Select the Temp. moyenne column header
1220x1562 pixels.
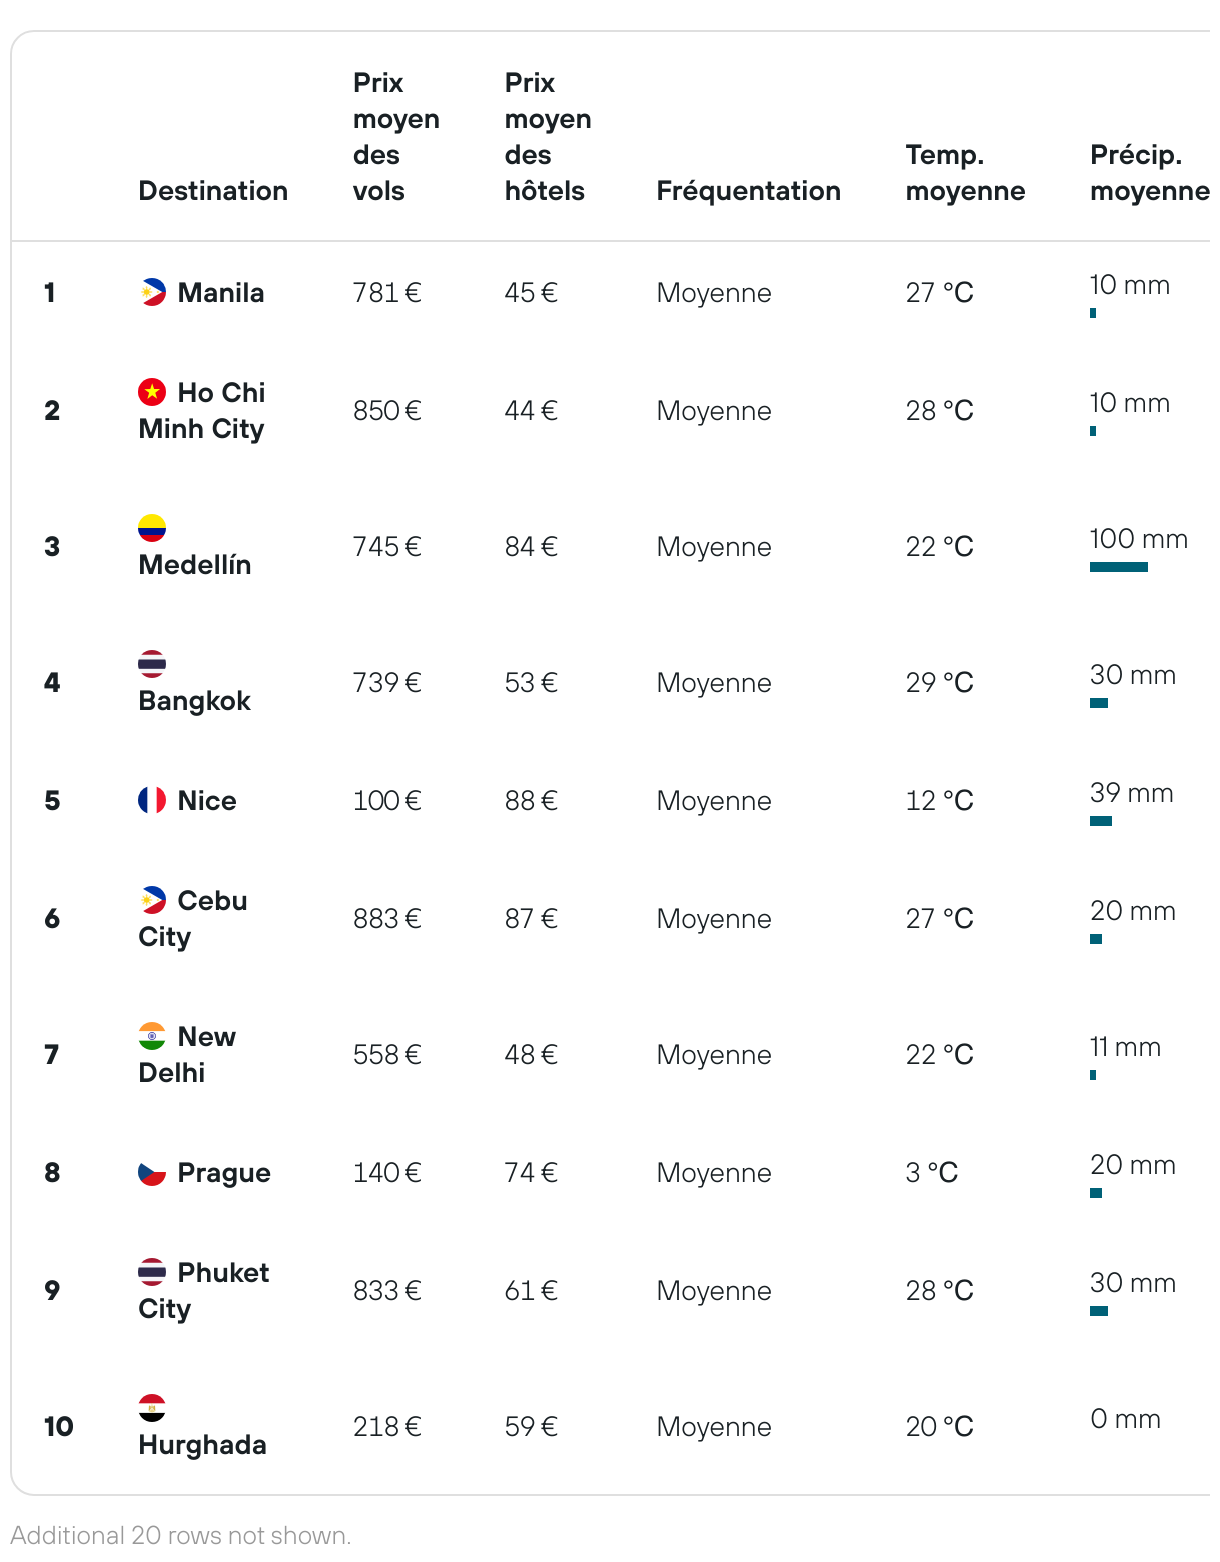tap(965, 173)
